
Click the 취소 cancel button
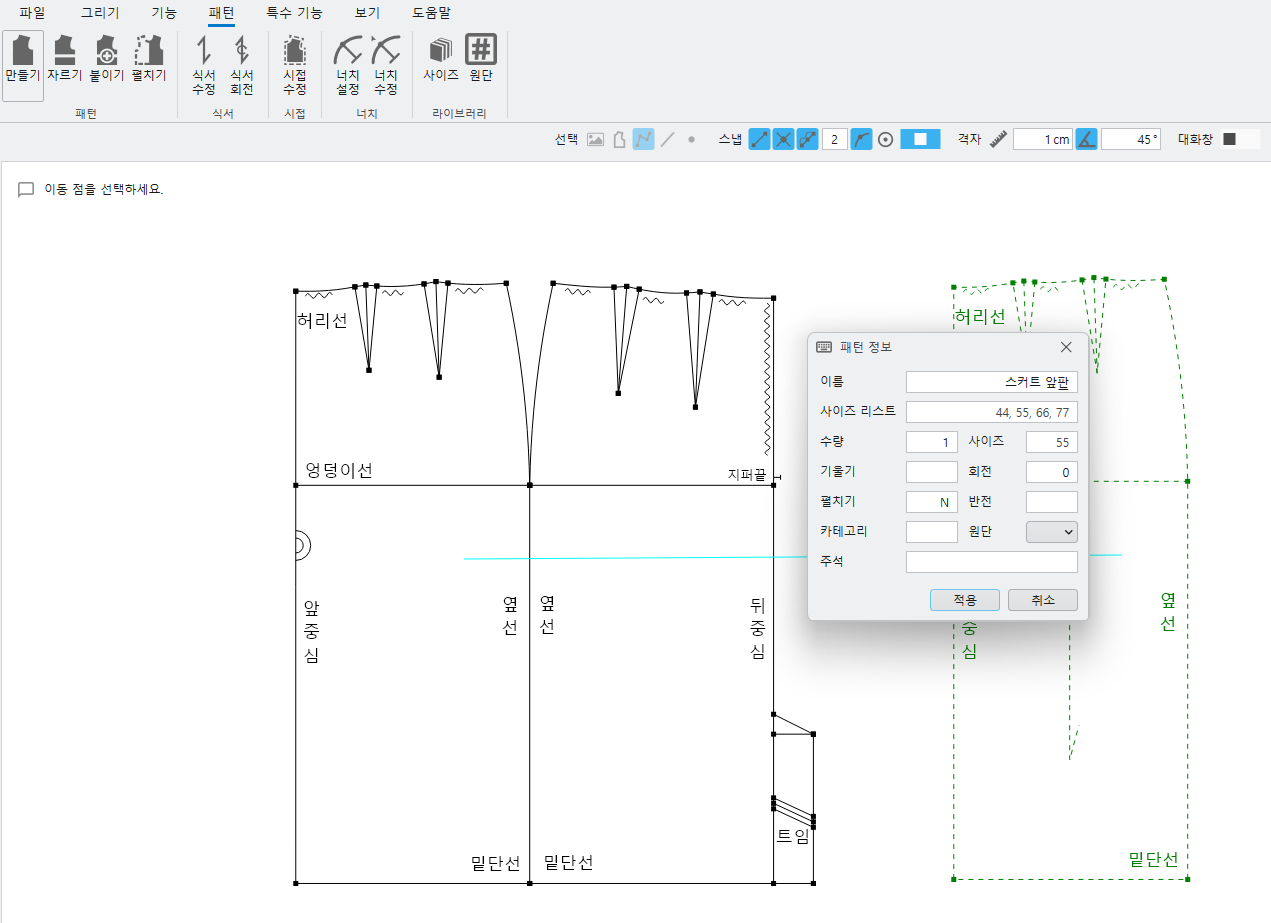tap(1043, 600)
